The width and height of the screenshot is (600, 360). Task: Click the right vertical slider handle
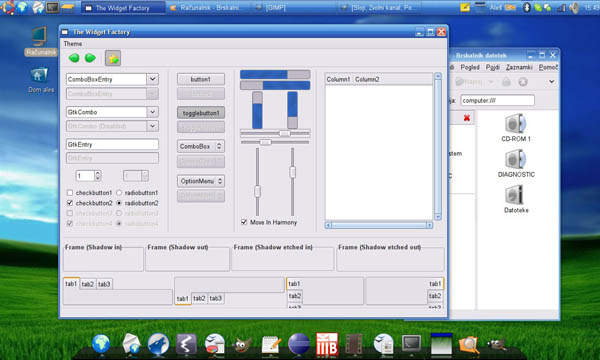[292, 172]
